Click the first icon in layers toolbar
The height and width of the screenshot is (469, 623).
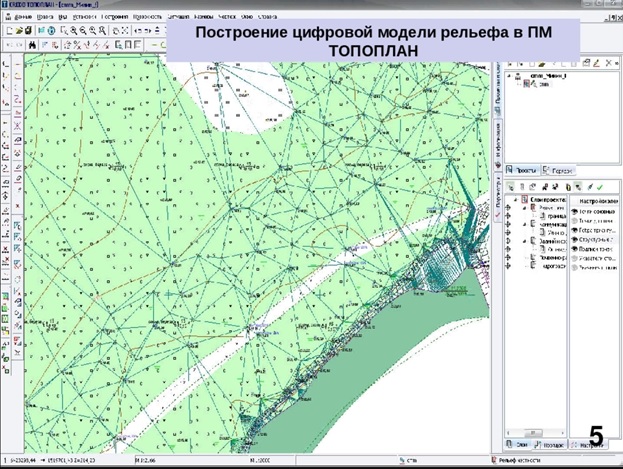click(x=511, y=187)
